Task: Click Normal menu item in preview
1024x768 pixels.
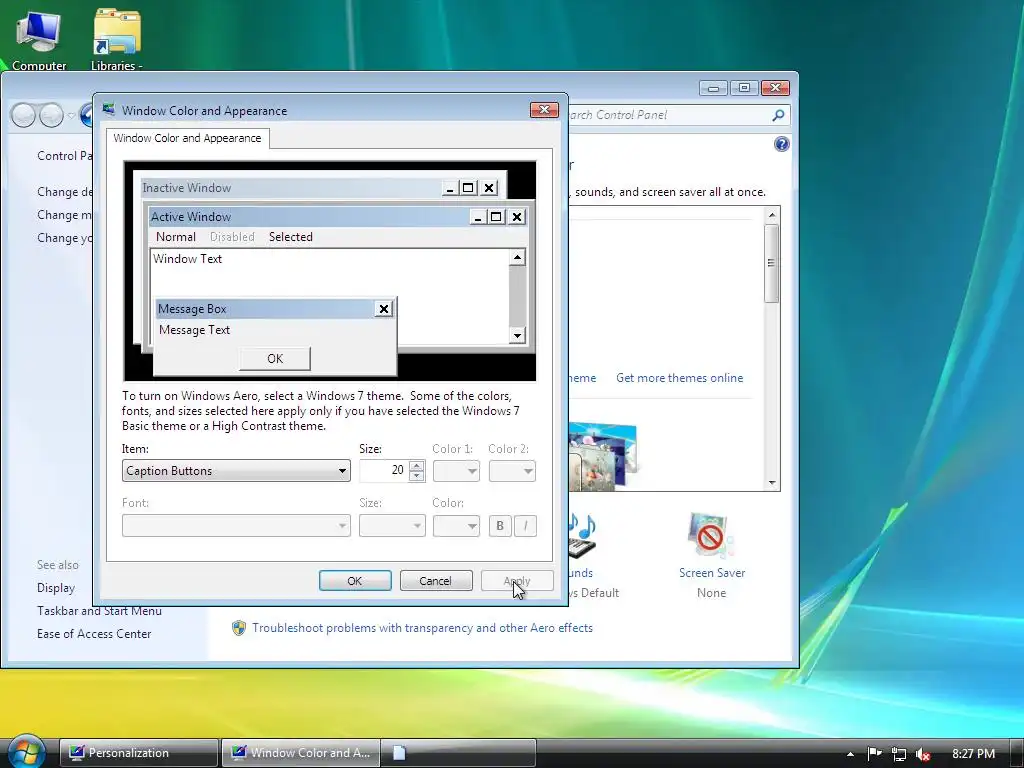Action: pyautogui.click(x=176, y=237)
